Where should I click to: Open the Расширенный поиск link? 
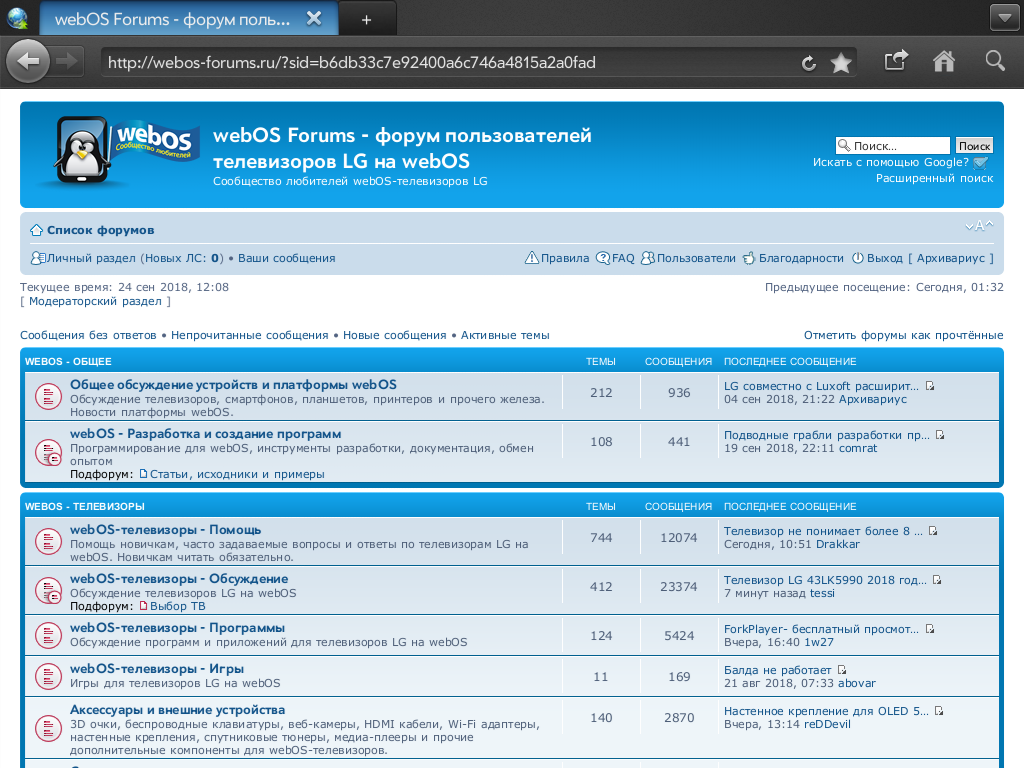[934, 178]
